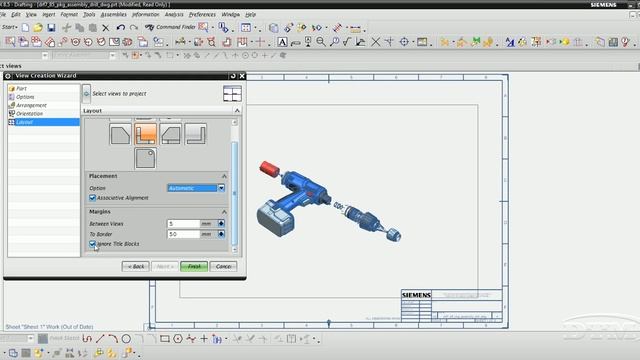Click the New file icon
The height and width of the screenshot is (360, 640).
click(25, 27)
